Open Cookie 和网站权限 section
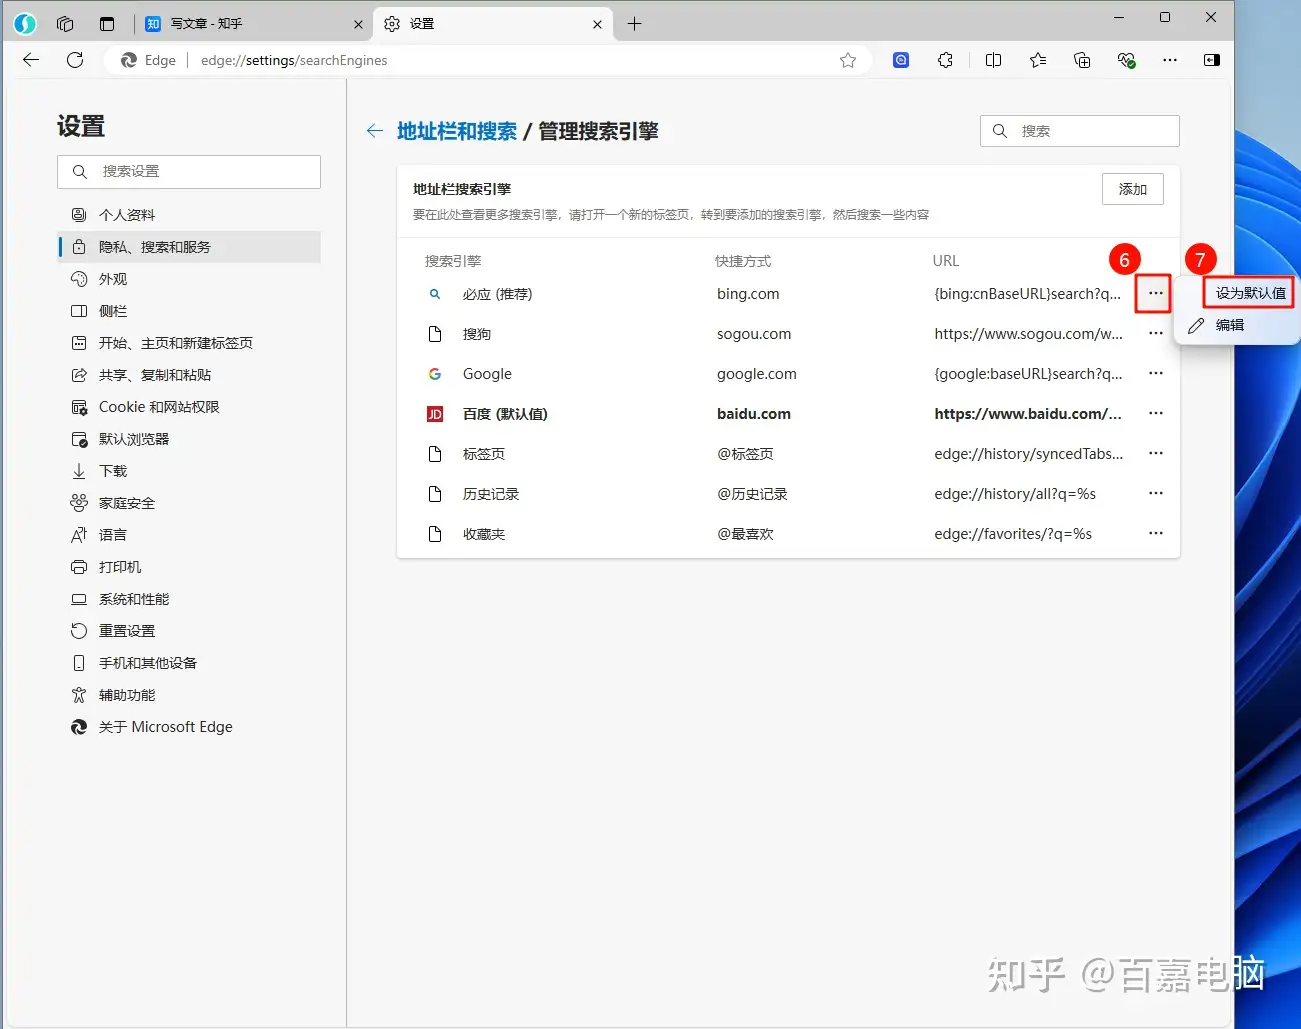The image size is (1301, 1029). tap(189, 407)
